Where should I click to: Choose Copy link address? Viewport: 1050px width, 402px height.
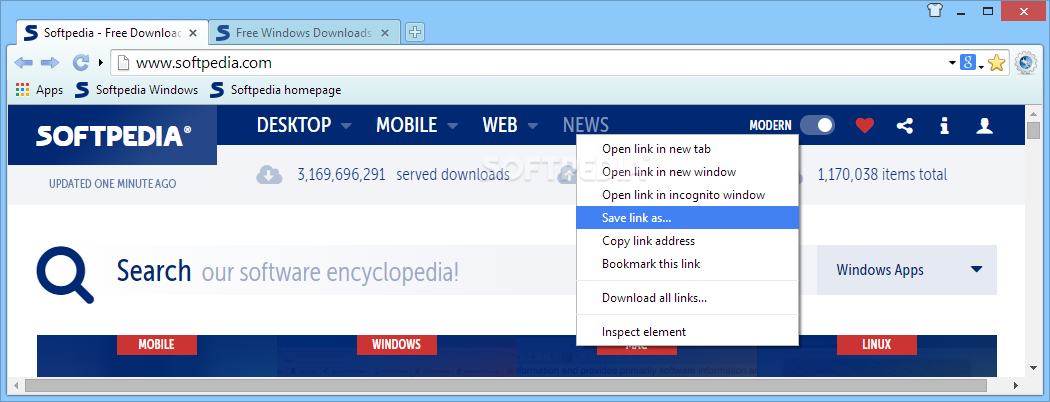688,241
